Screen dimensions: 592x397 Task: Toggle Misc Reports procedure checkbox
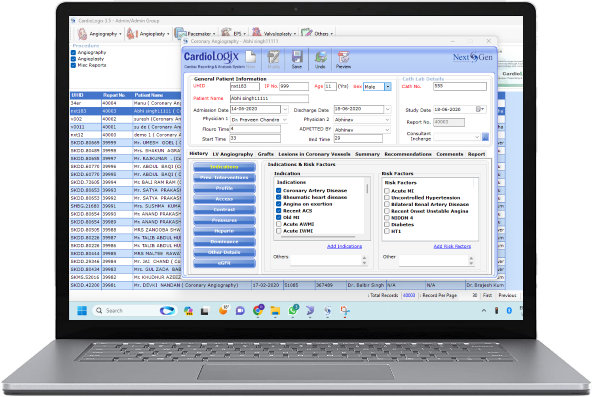[x=73, y=65]
